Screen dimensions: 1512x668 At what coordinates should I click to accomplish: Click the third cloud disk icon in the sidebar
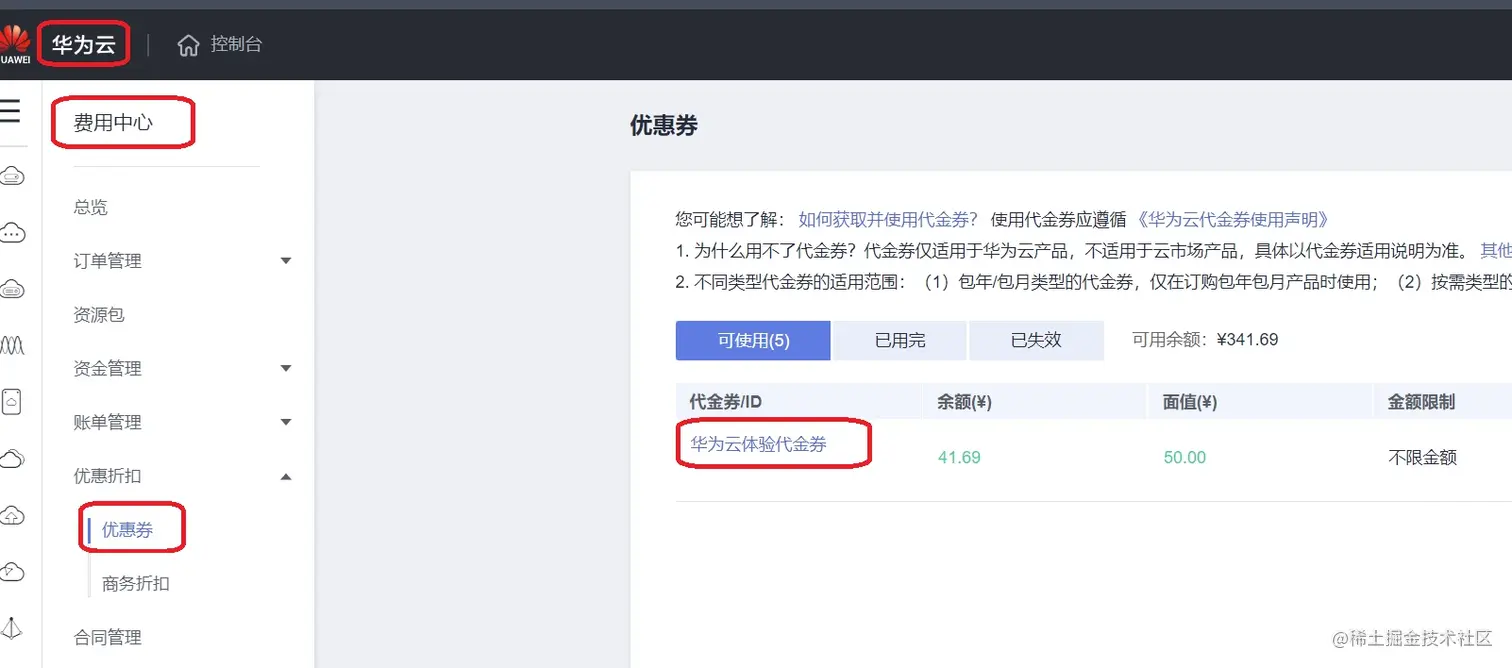point(12,290)
